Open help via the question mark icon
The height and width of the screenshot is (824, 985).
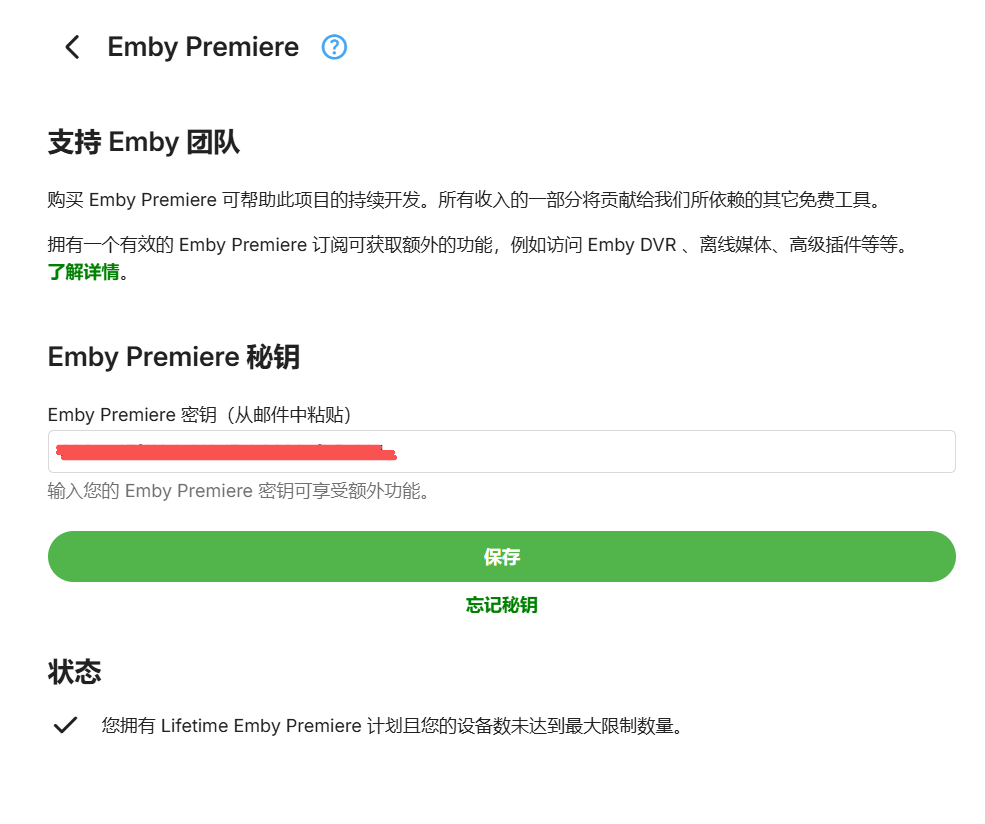coord(334,47)
